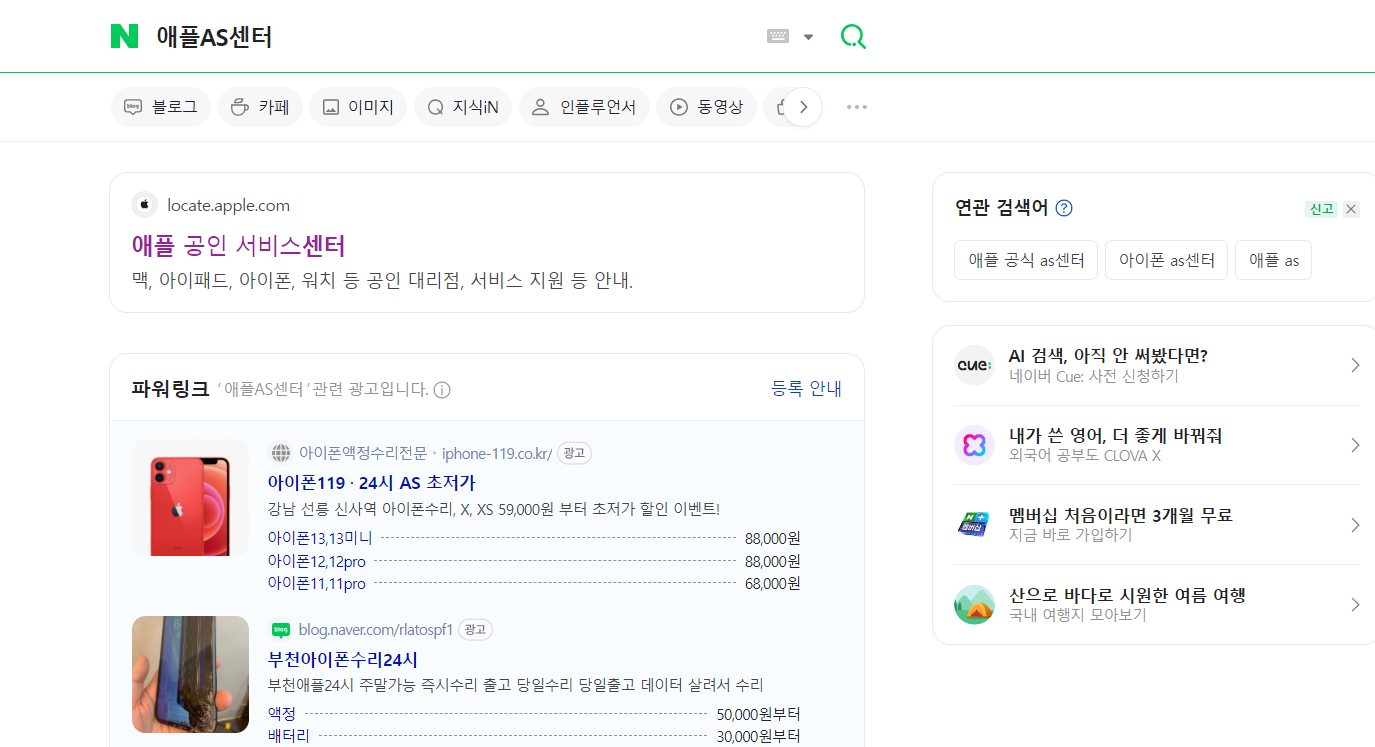Select related search 아이폰 as센터
Screen dimensions: 1375x747
[1167, 260]
